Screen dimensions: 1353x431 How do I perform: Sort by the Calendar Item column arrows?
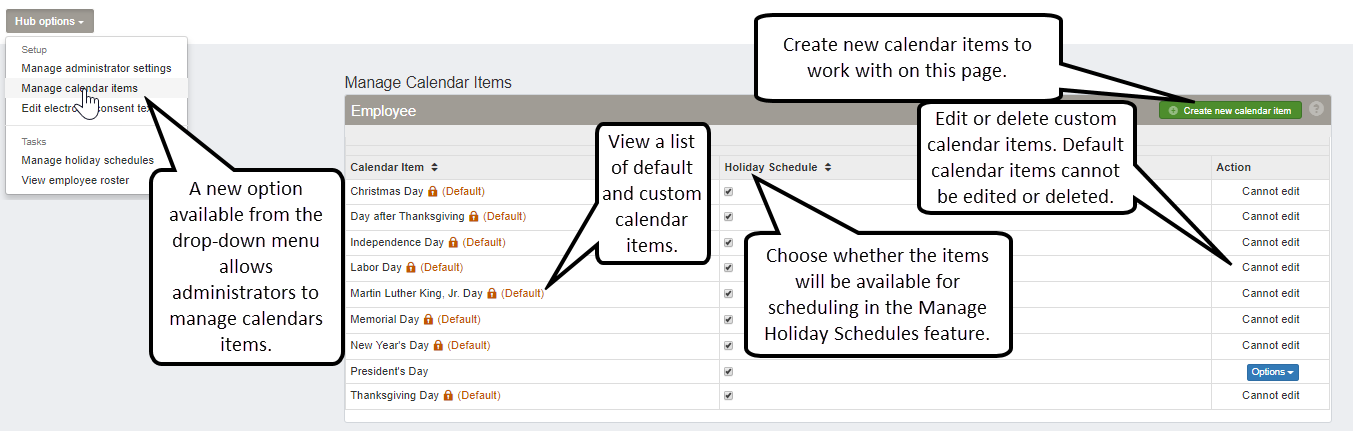click(x=435, y=167)
